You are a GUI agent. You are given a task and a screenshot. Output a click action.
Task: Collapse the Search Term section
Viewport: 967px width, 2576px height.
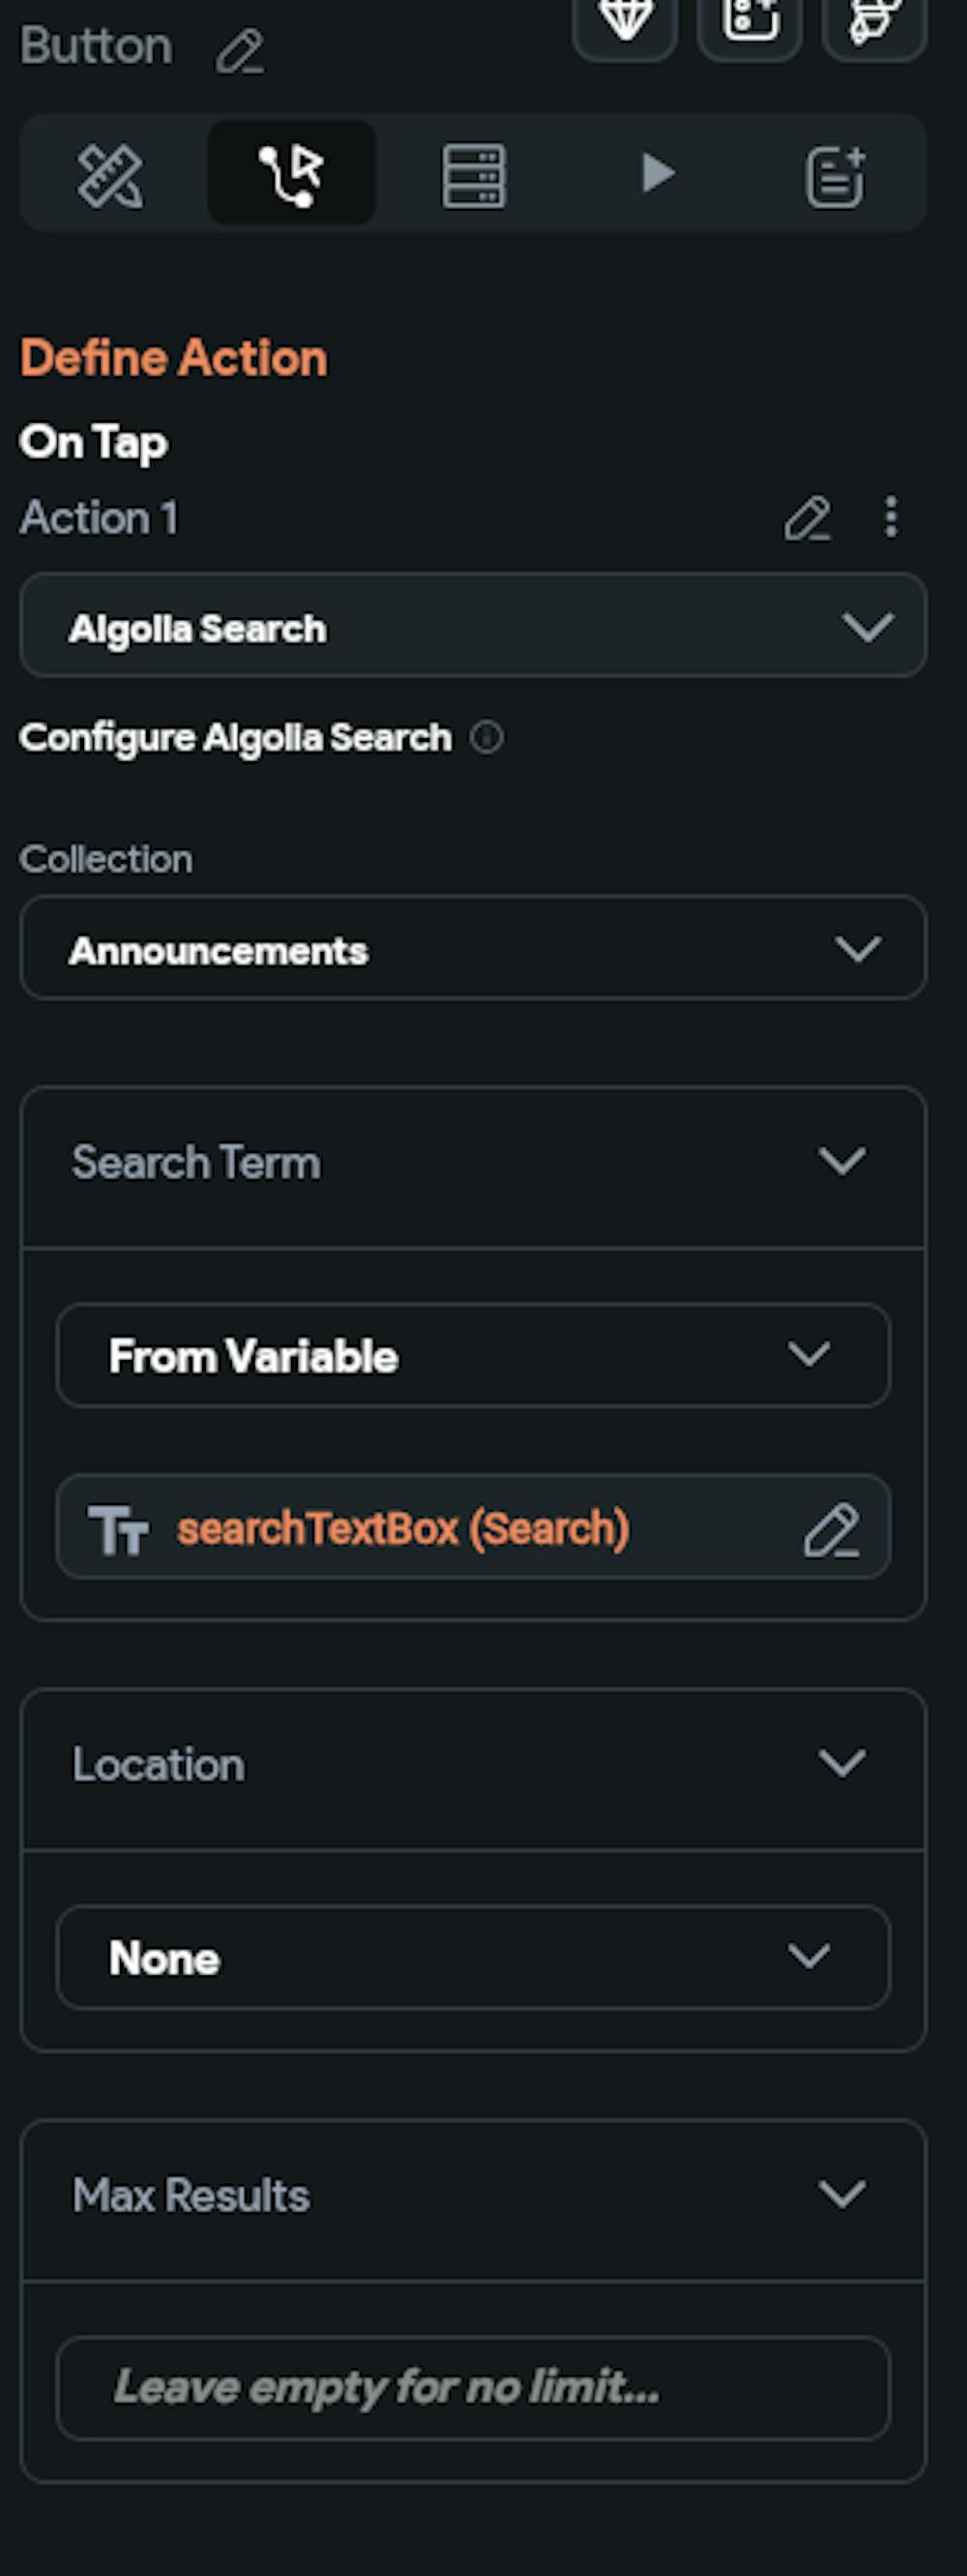(x=841, y=1161)
